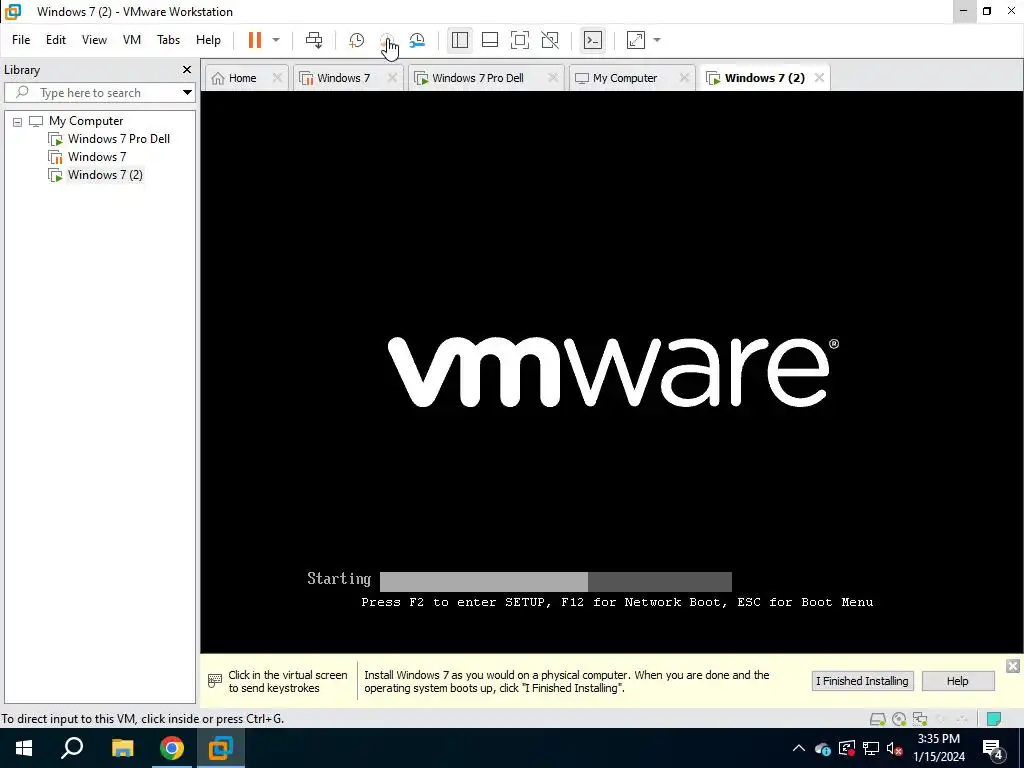Click the 3:35 PM taskbar clock
The width and height of the screenshot is (1024, 768).
938,739
